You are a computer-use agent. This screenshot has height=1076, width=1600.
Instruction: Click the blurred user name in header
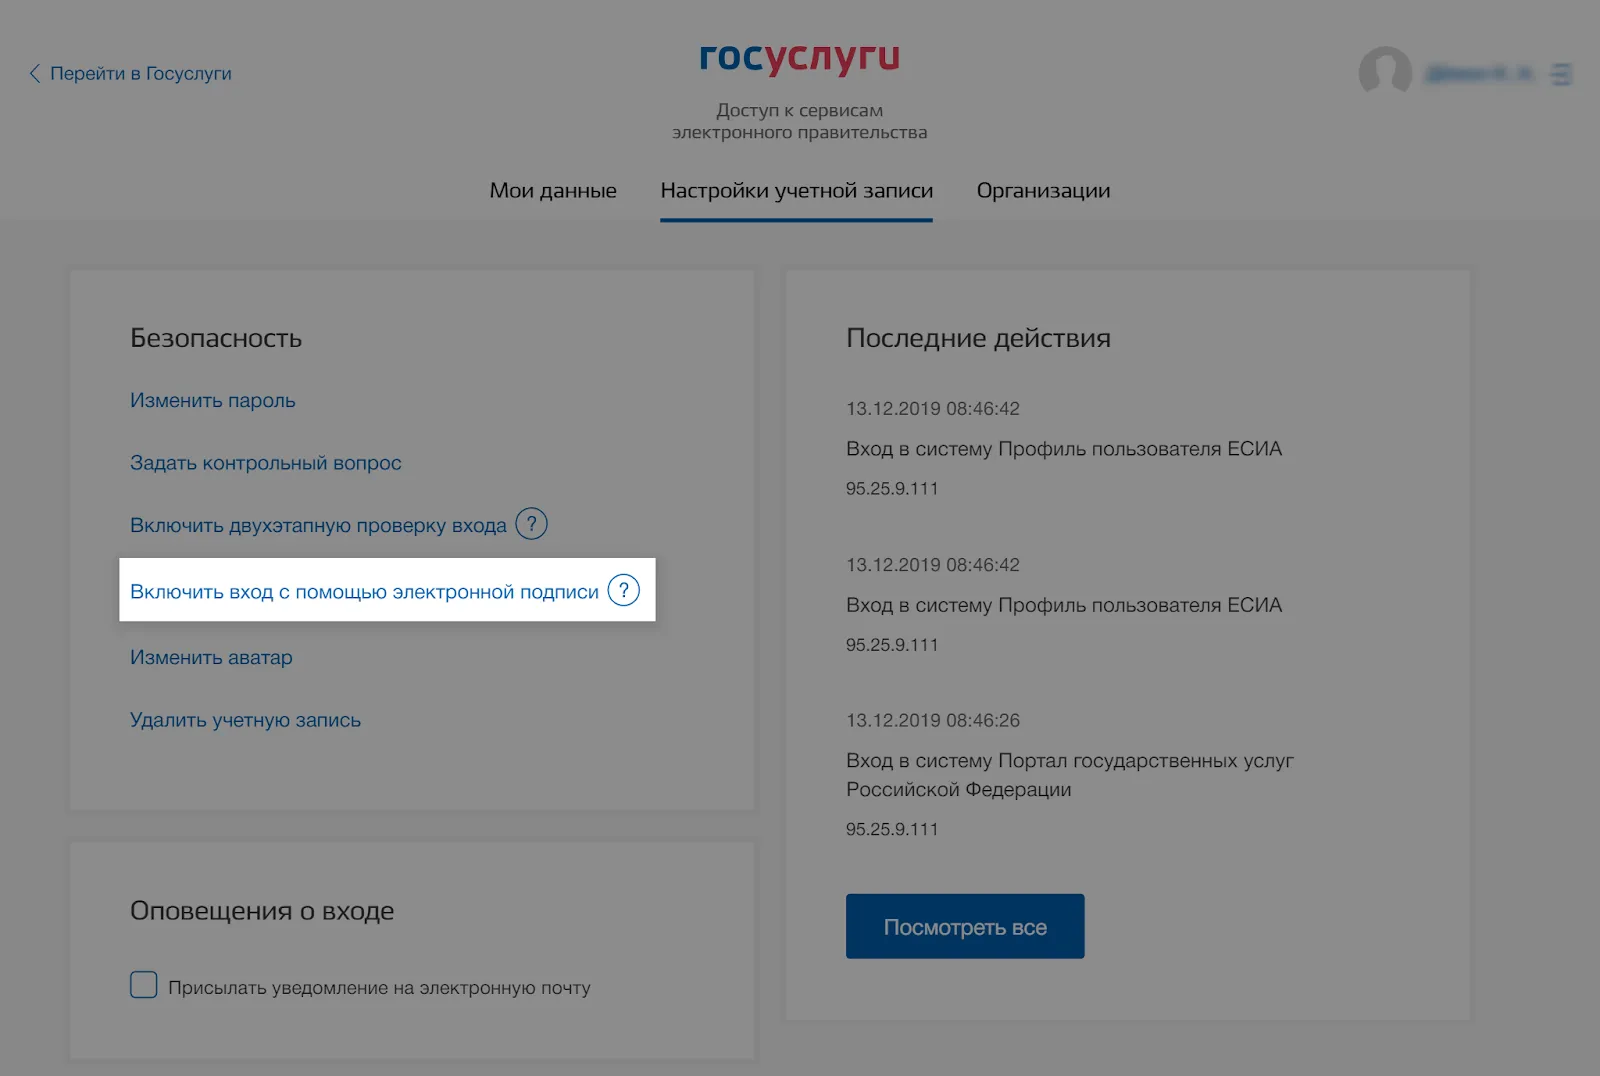pos(1479,73)
